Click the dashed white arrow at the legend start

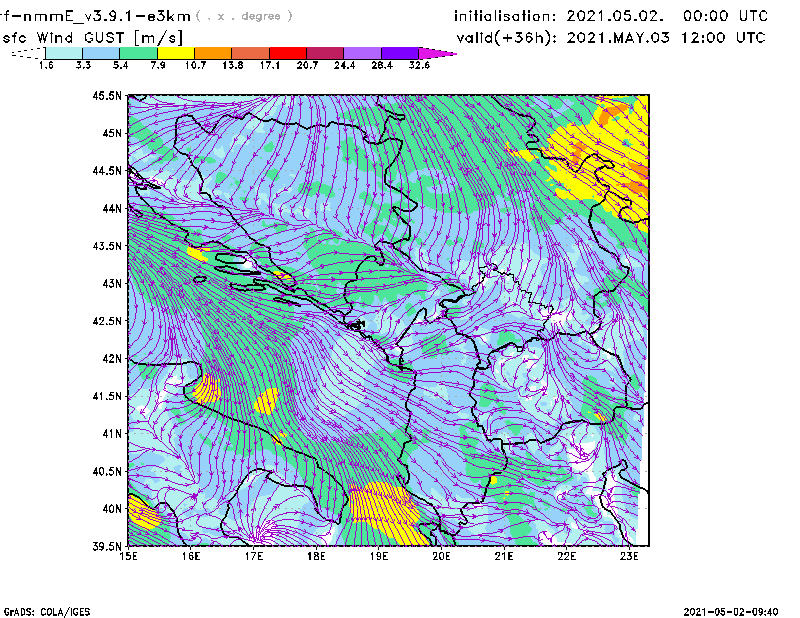[x=28, y=53]
